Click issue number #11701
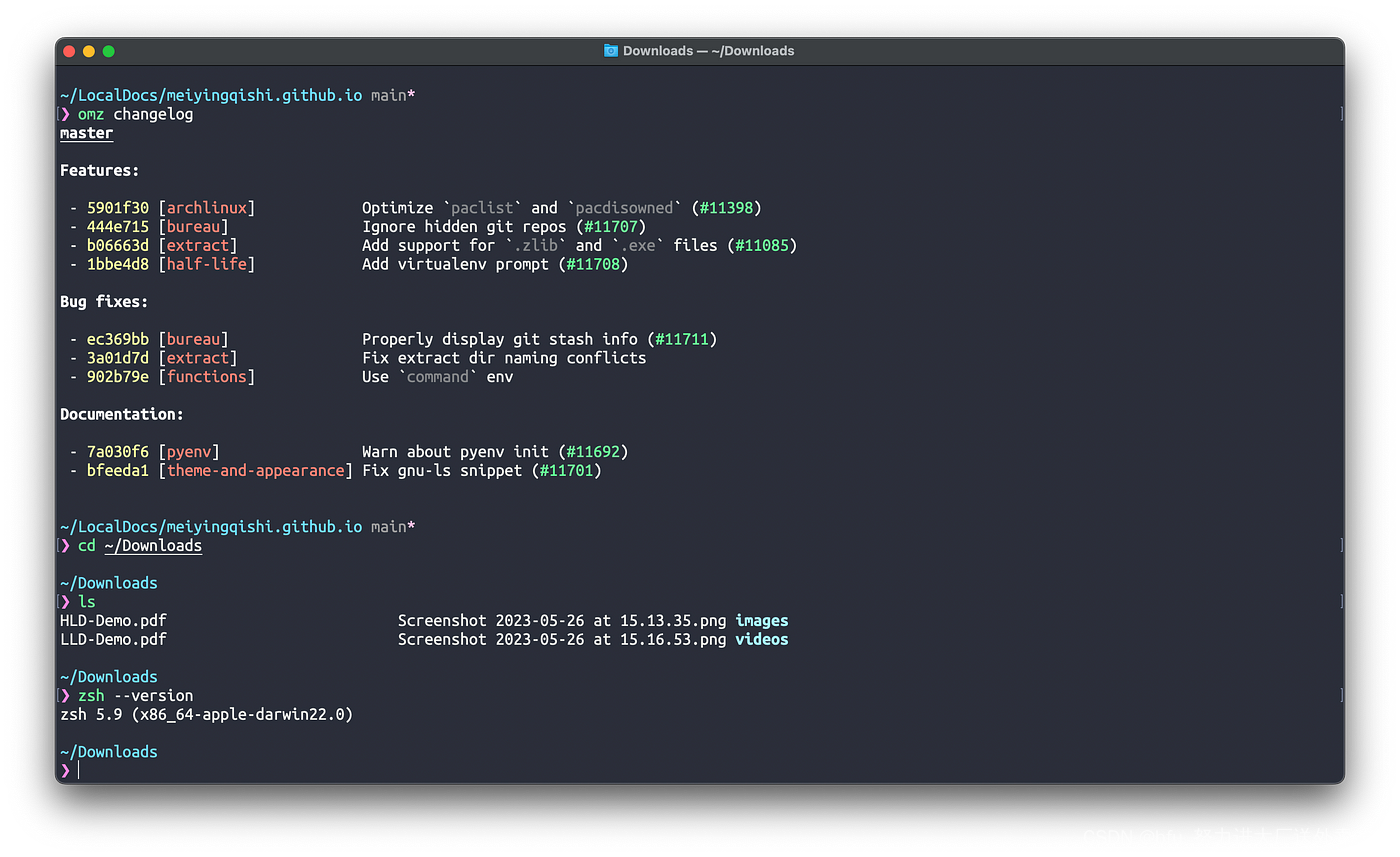The width and height of the screenshot is (1400, 857). [x=566, y=471]
